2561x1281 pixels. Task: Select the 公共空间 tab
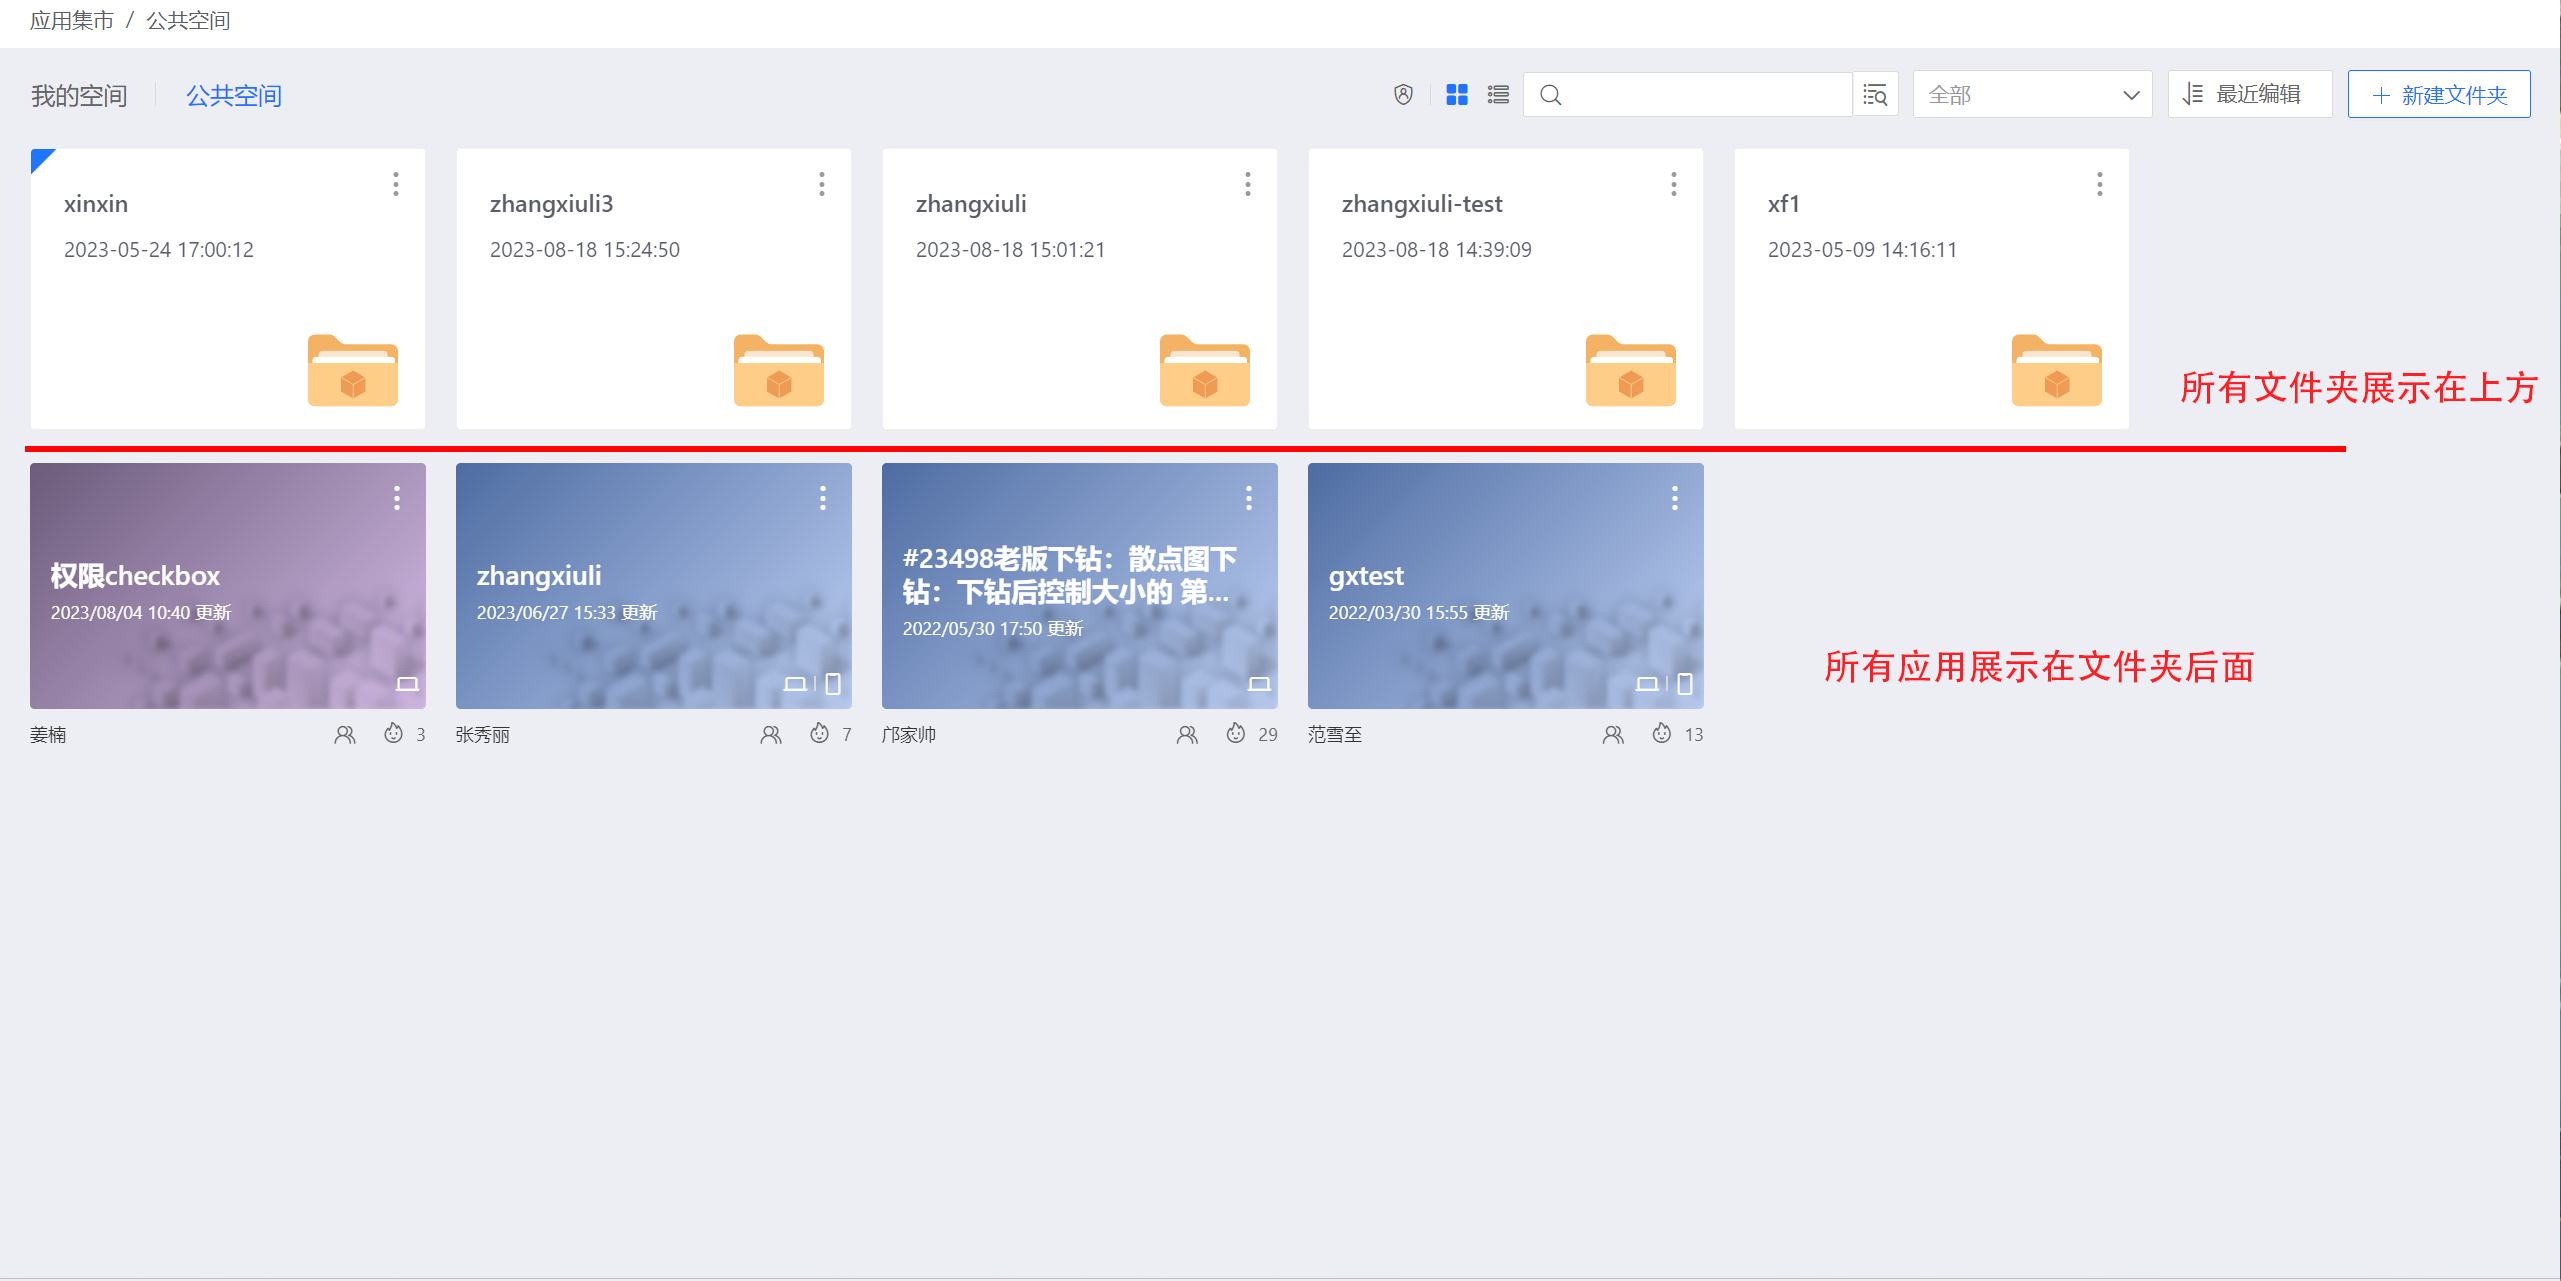pos(234,96)
